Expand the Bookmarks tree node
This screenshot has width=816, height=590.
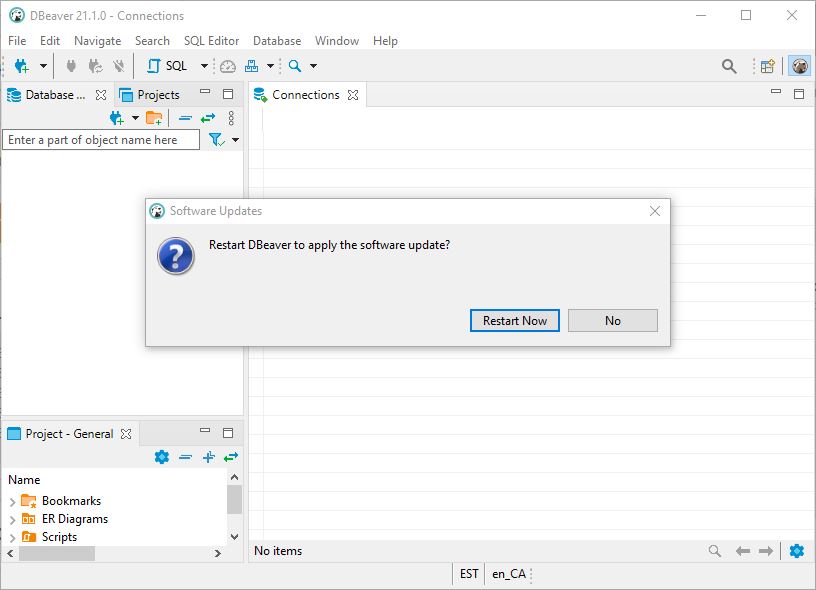click(x=12, y=502)
